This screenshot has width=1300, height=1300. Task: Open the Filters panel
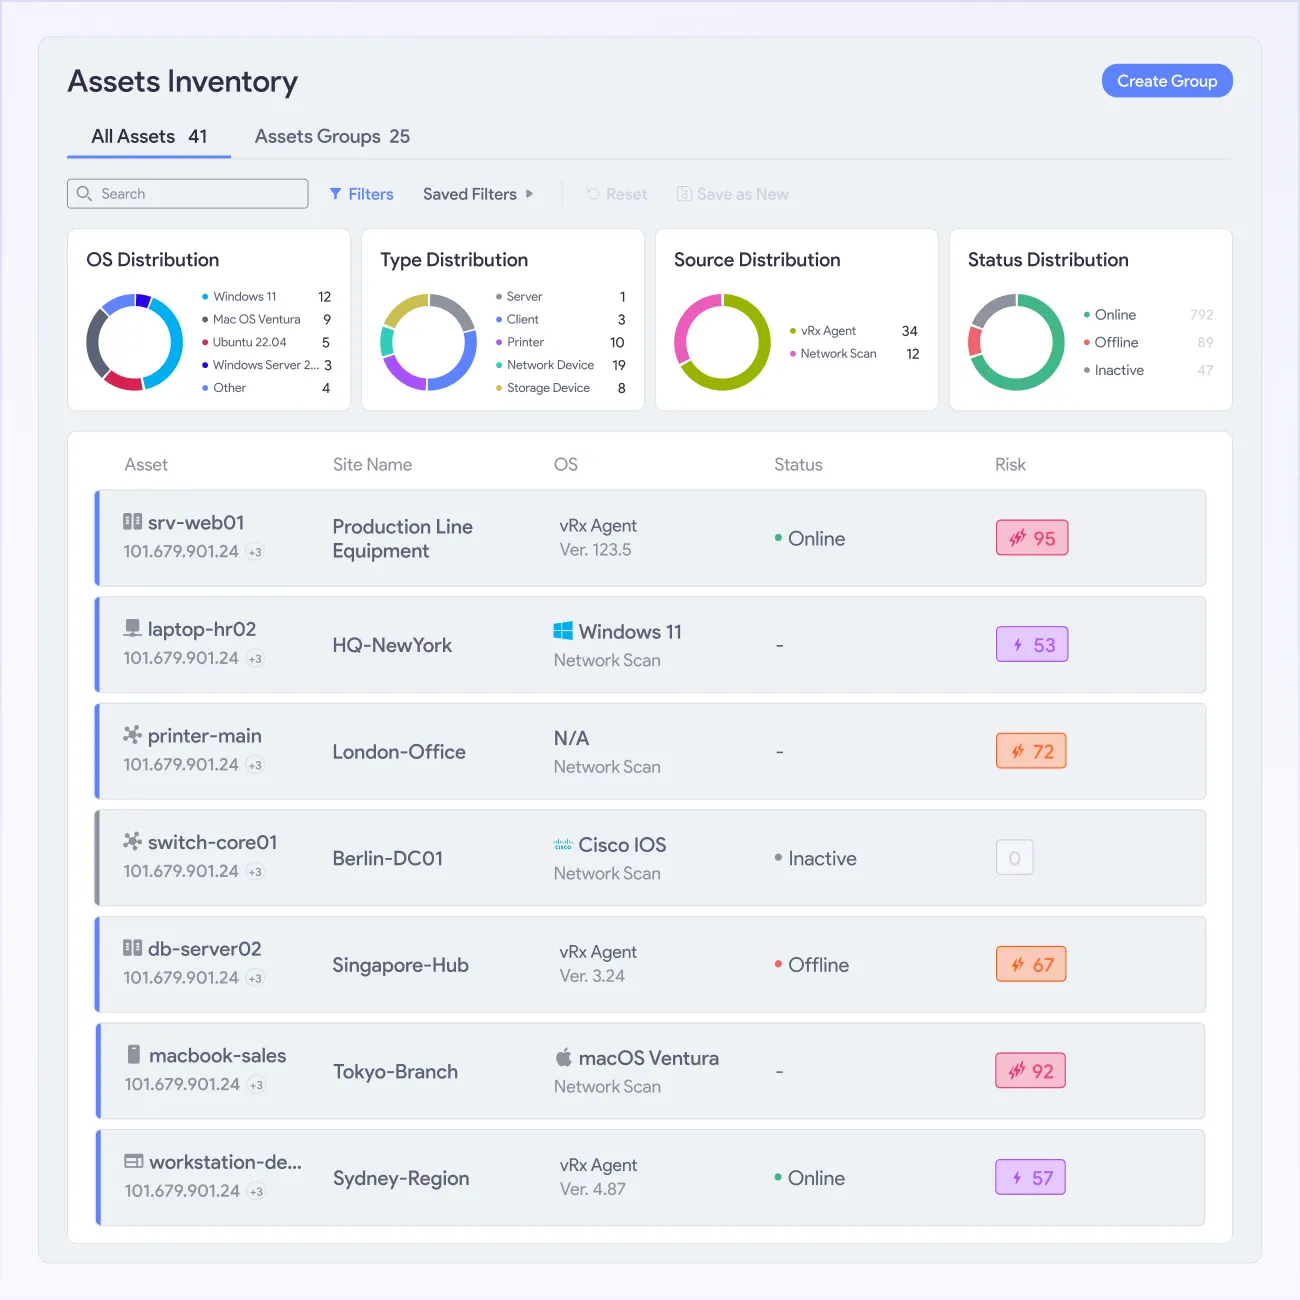(361, 194)
